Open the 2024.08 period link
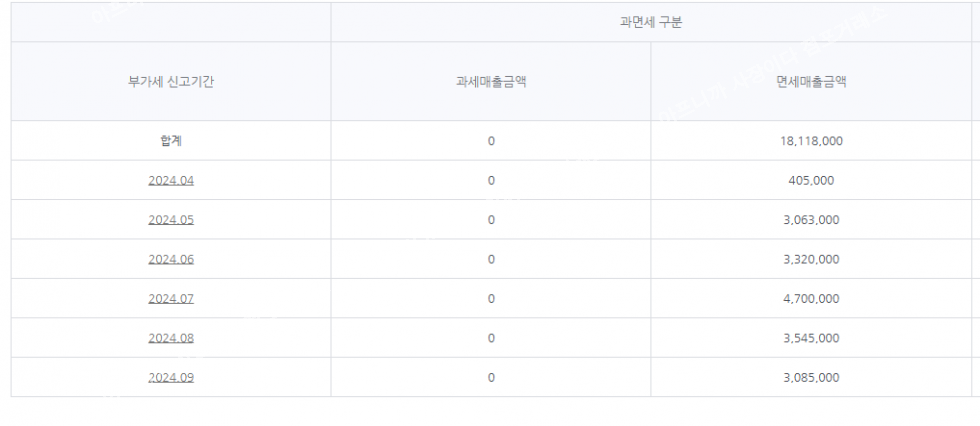 point(170,338)
